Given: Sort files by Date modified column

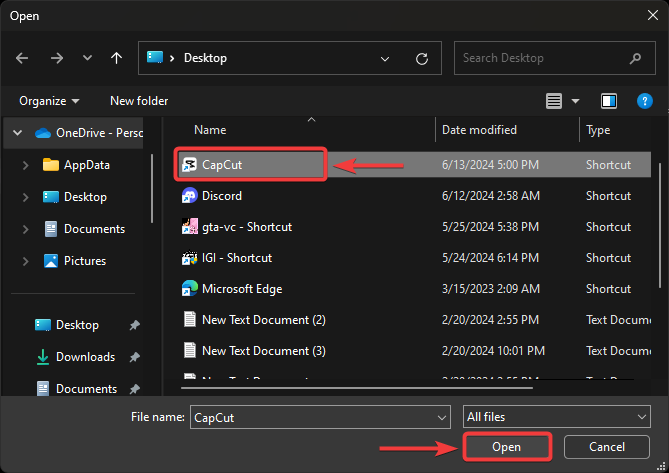Looking at the screenshot, I should (x=480, y=130).
